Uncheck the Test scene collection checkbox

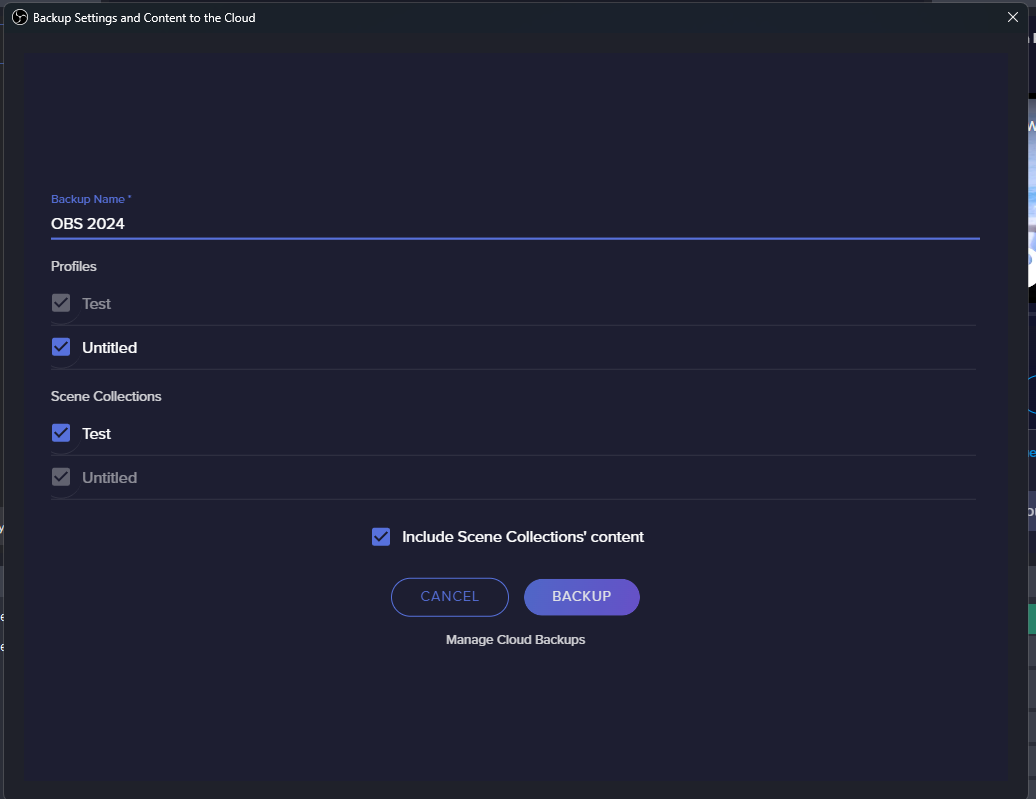click(61, 433)
